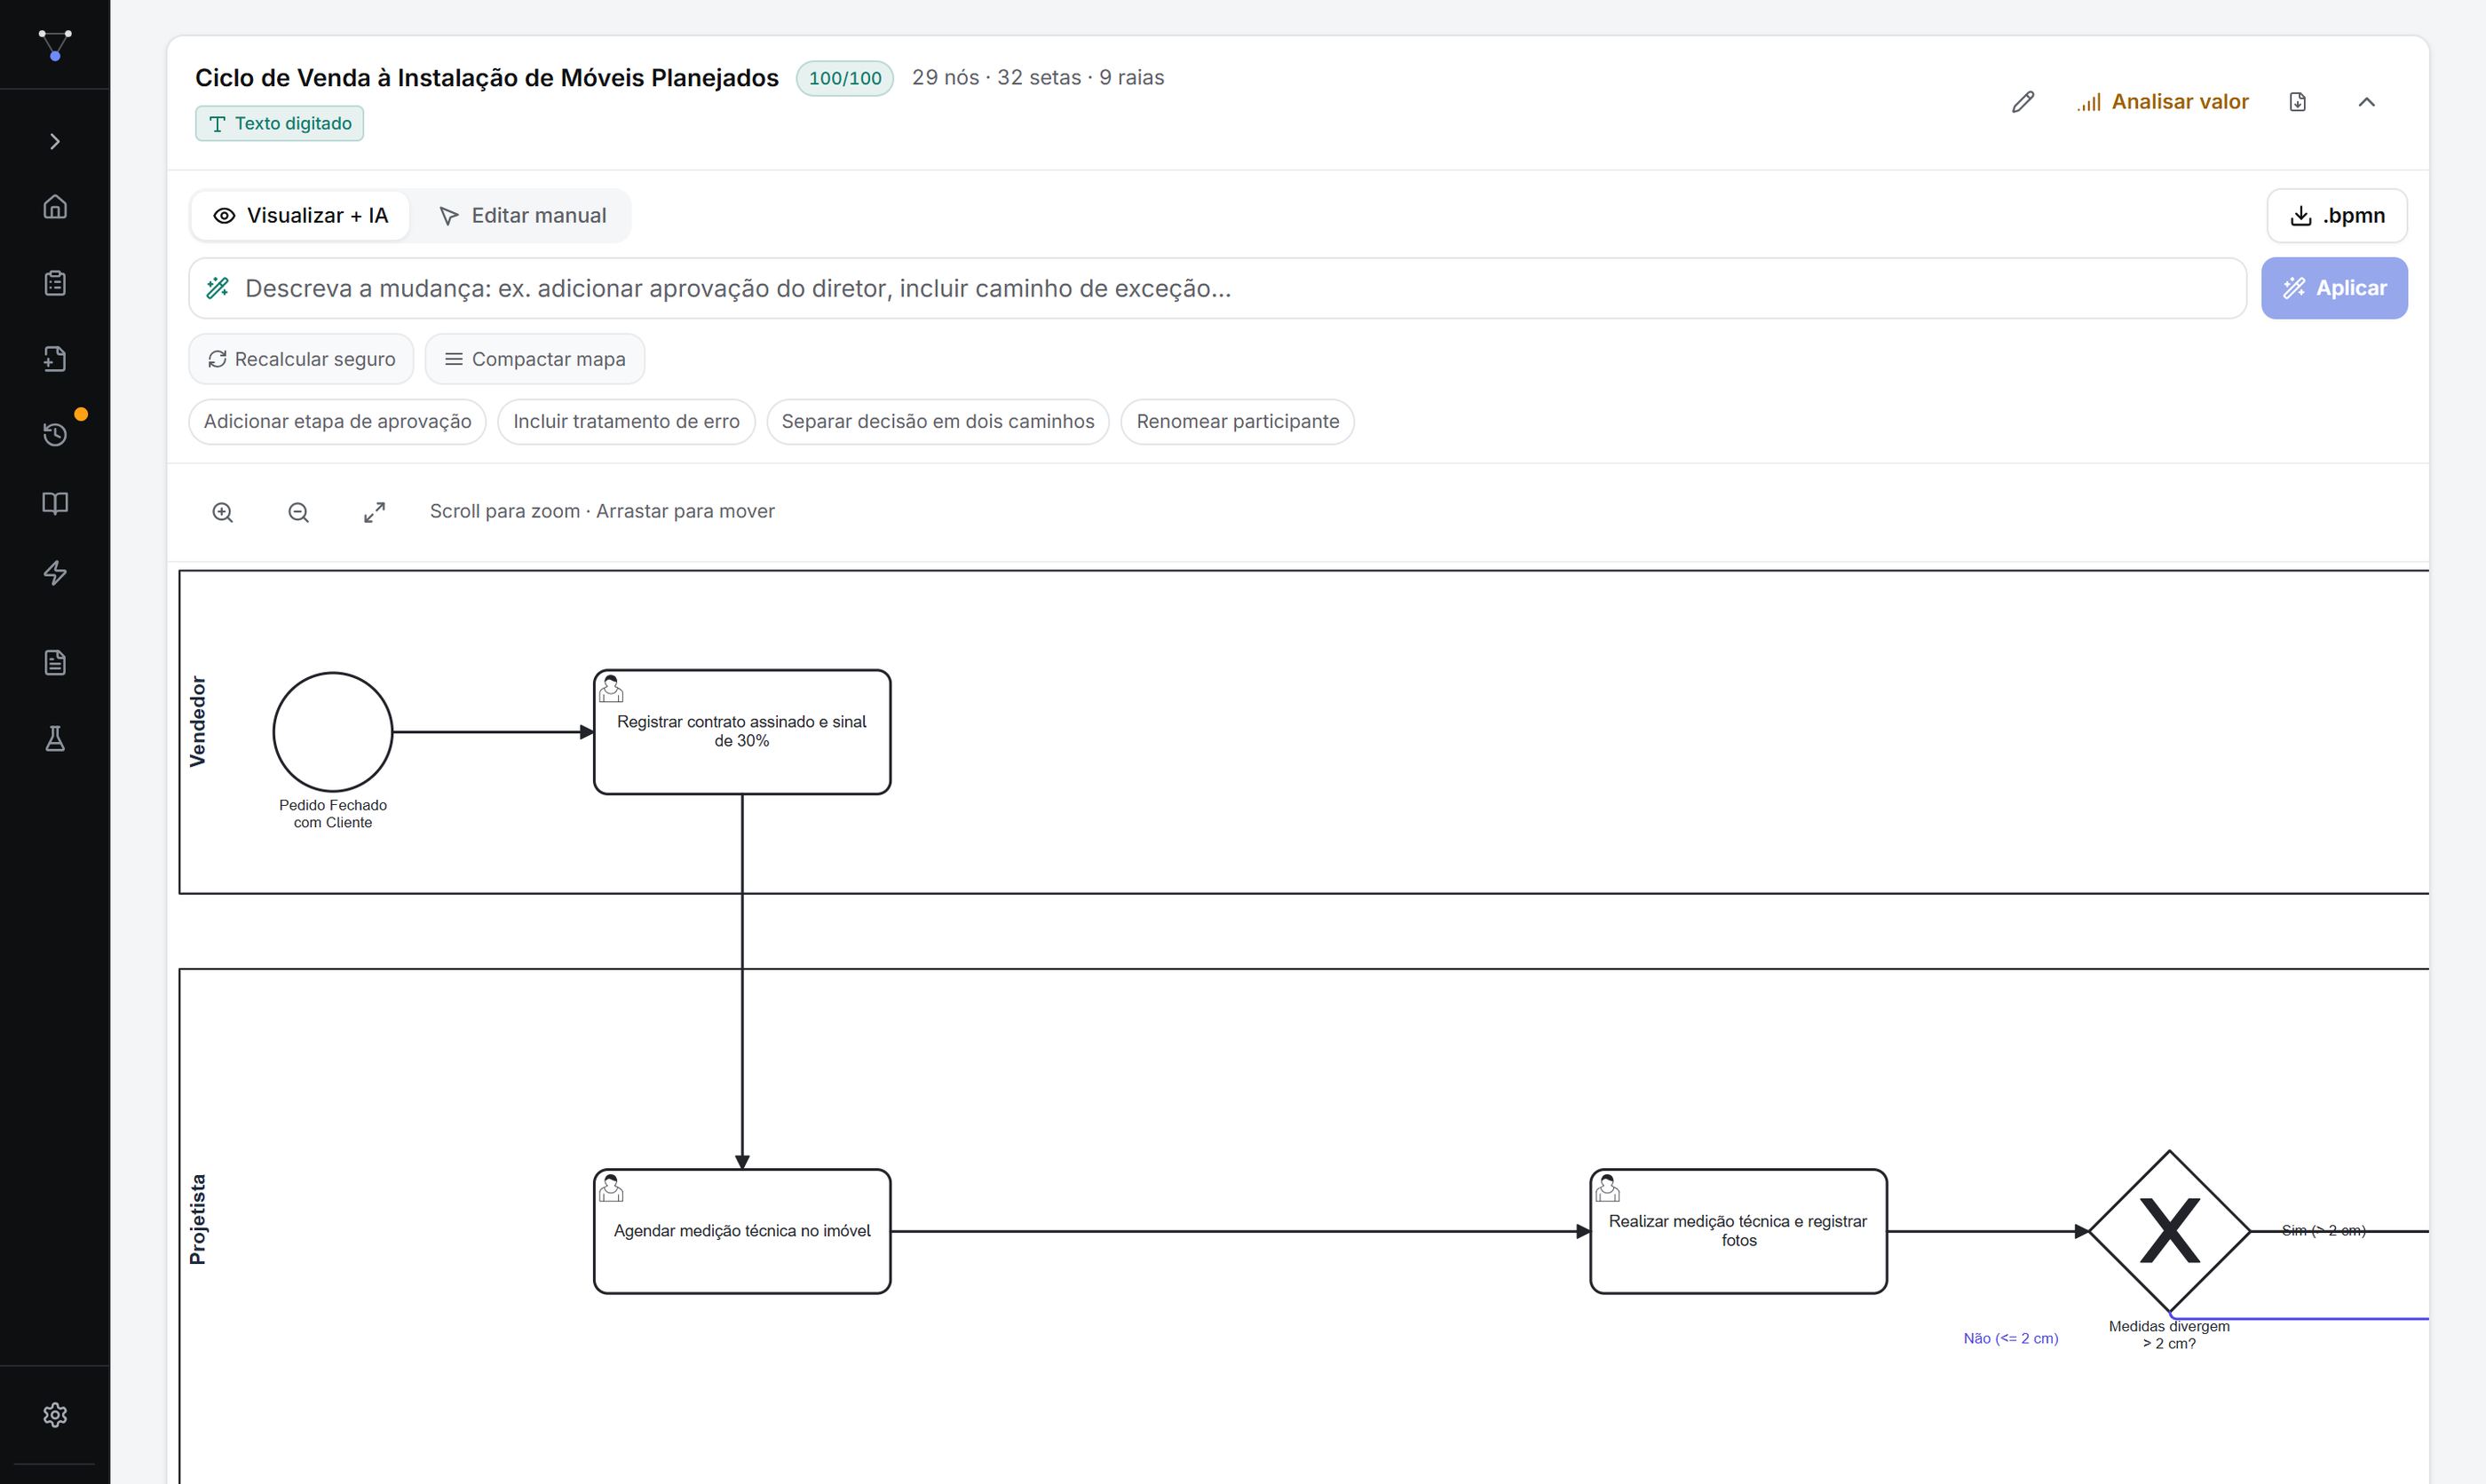Click the process title Ciclo de Venda
This screenshot has width=2486, height=1484.
point(486,78)
